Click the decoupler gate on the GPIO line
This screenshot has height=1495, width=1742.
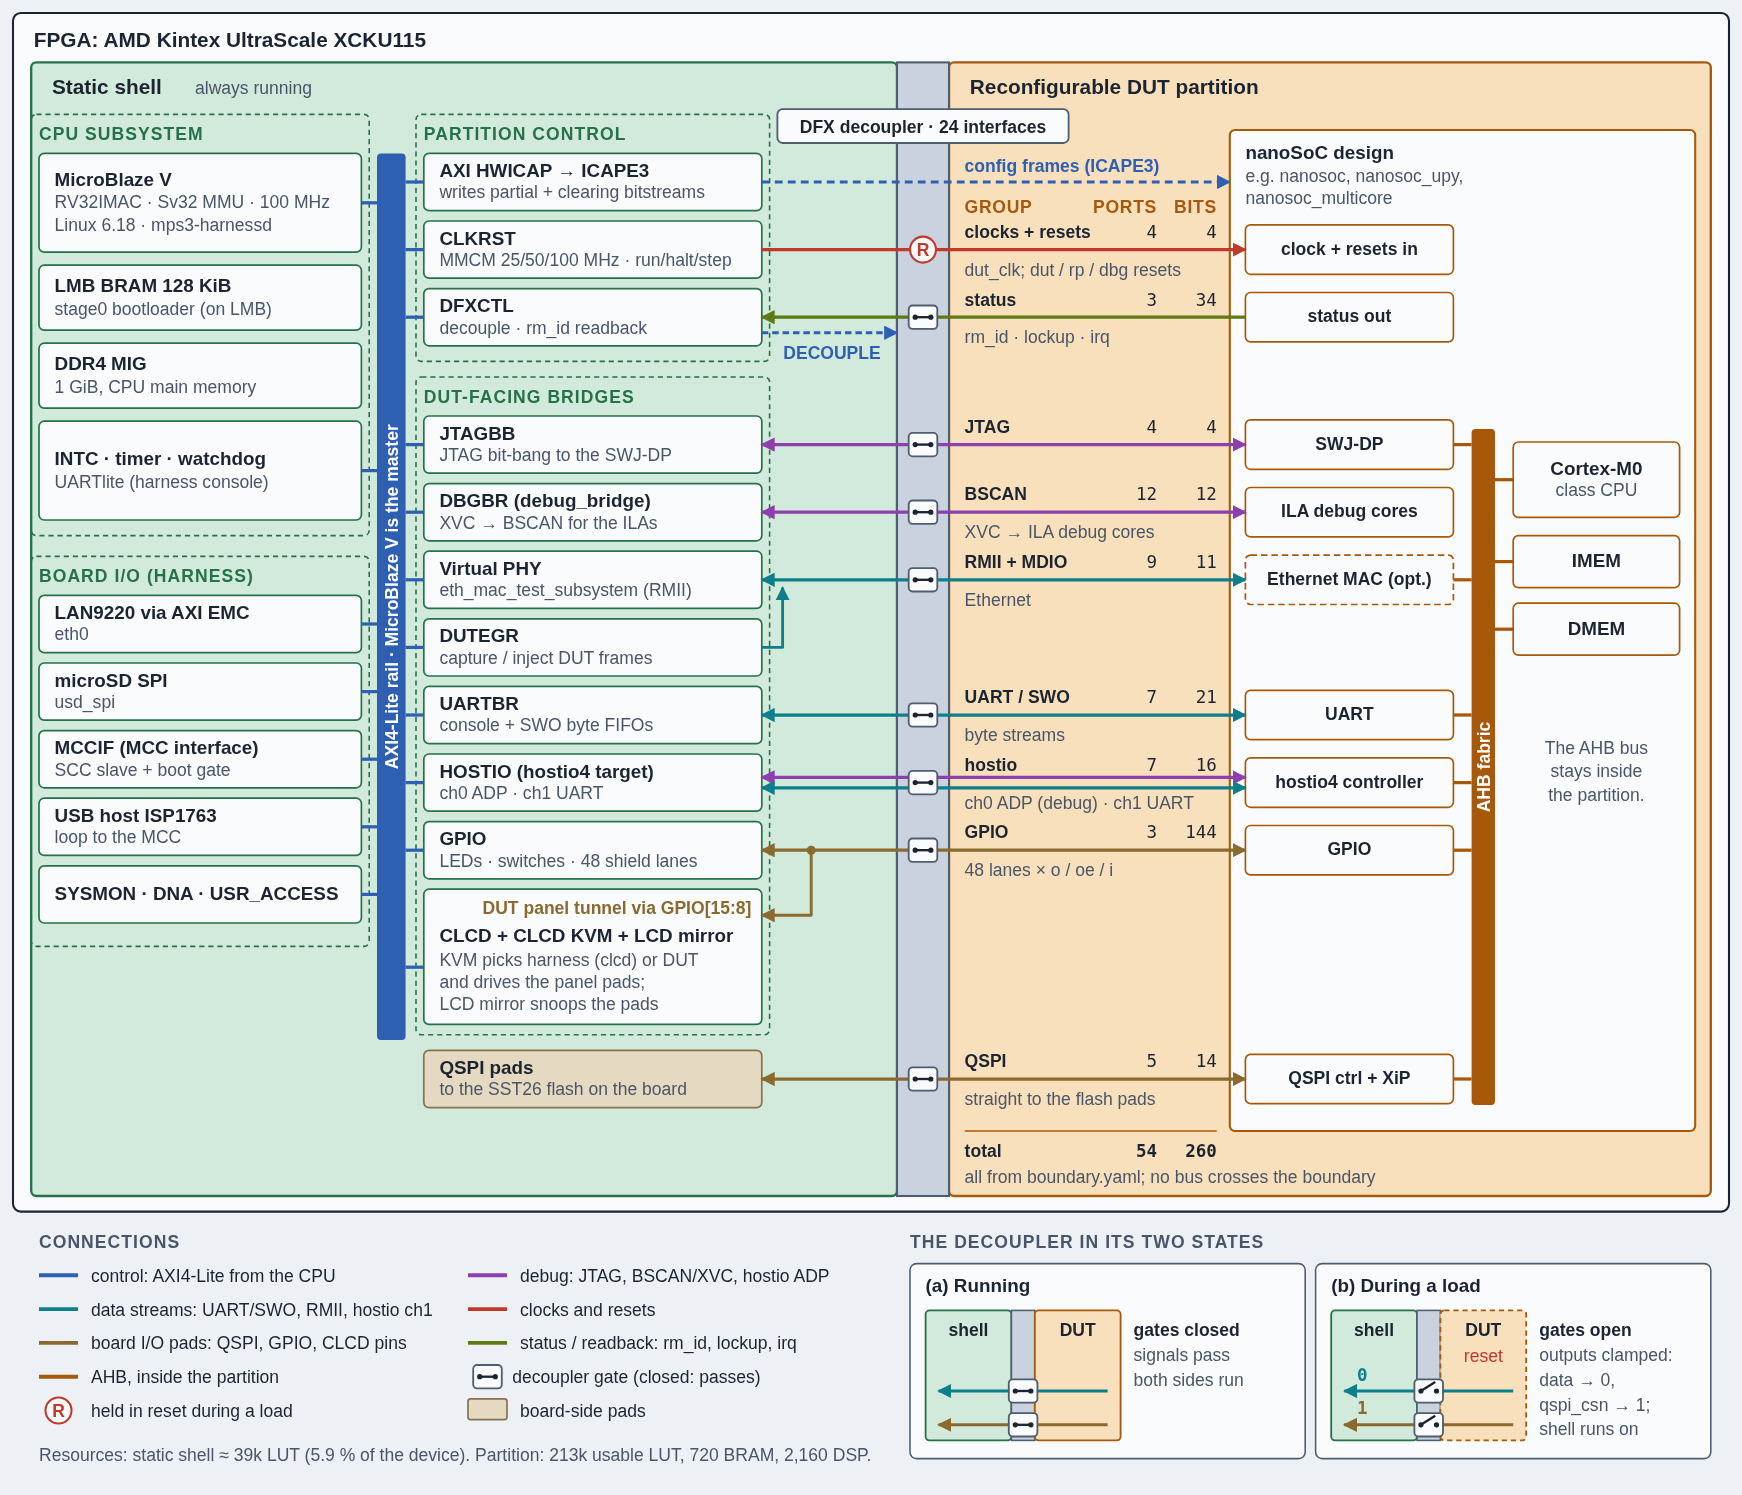(x=923, y=850)
